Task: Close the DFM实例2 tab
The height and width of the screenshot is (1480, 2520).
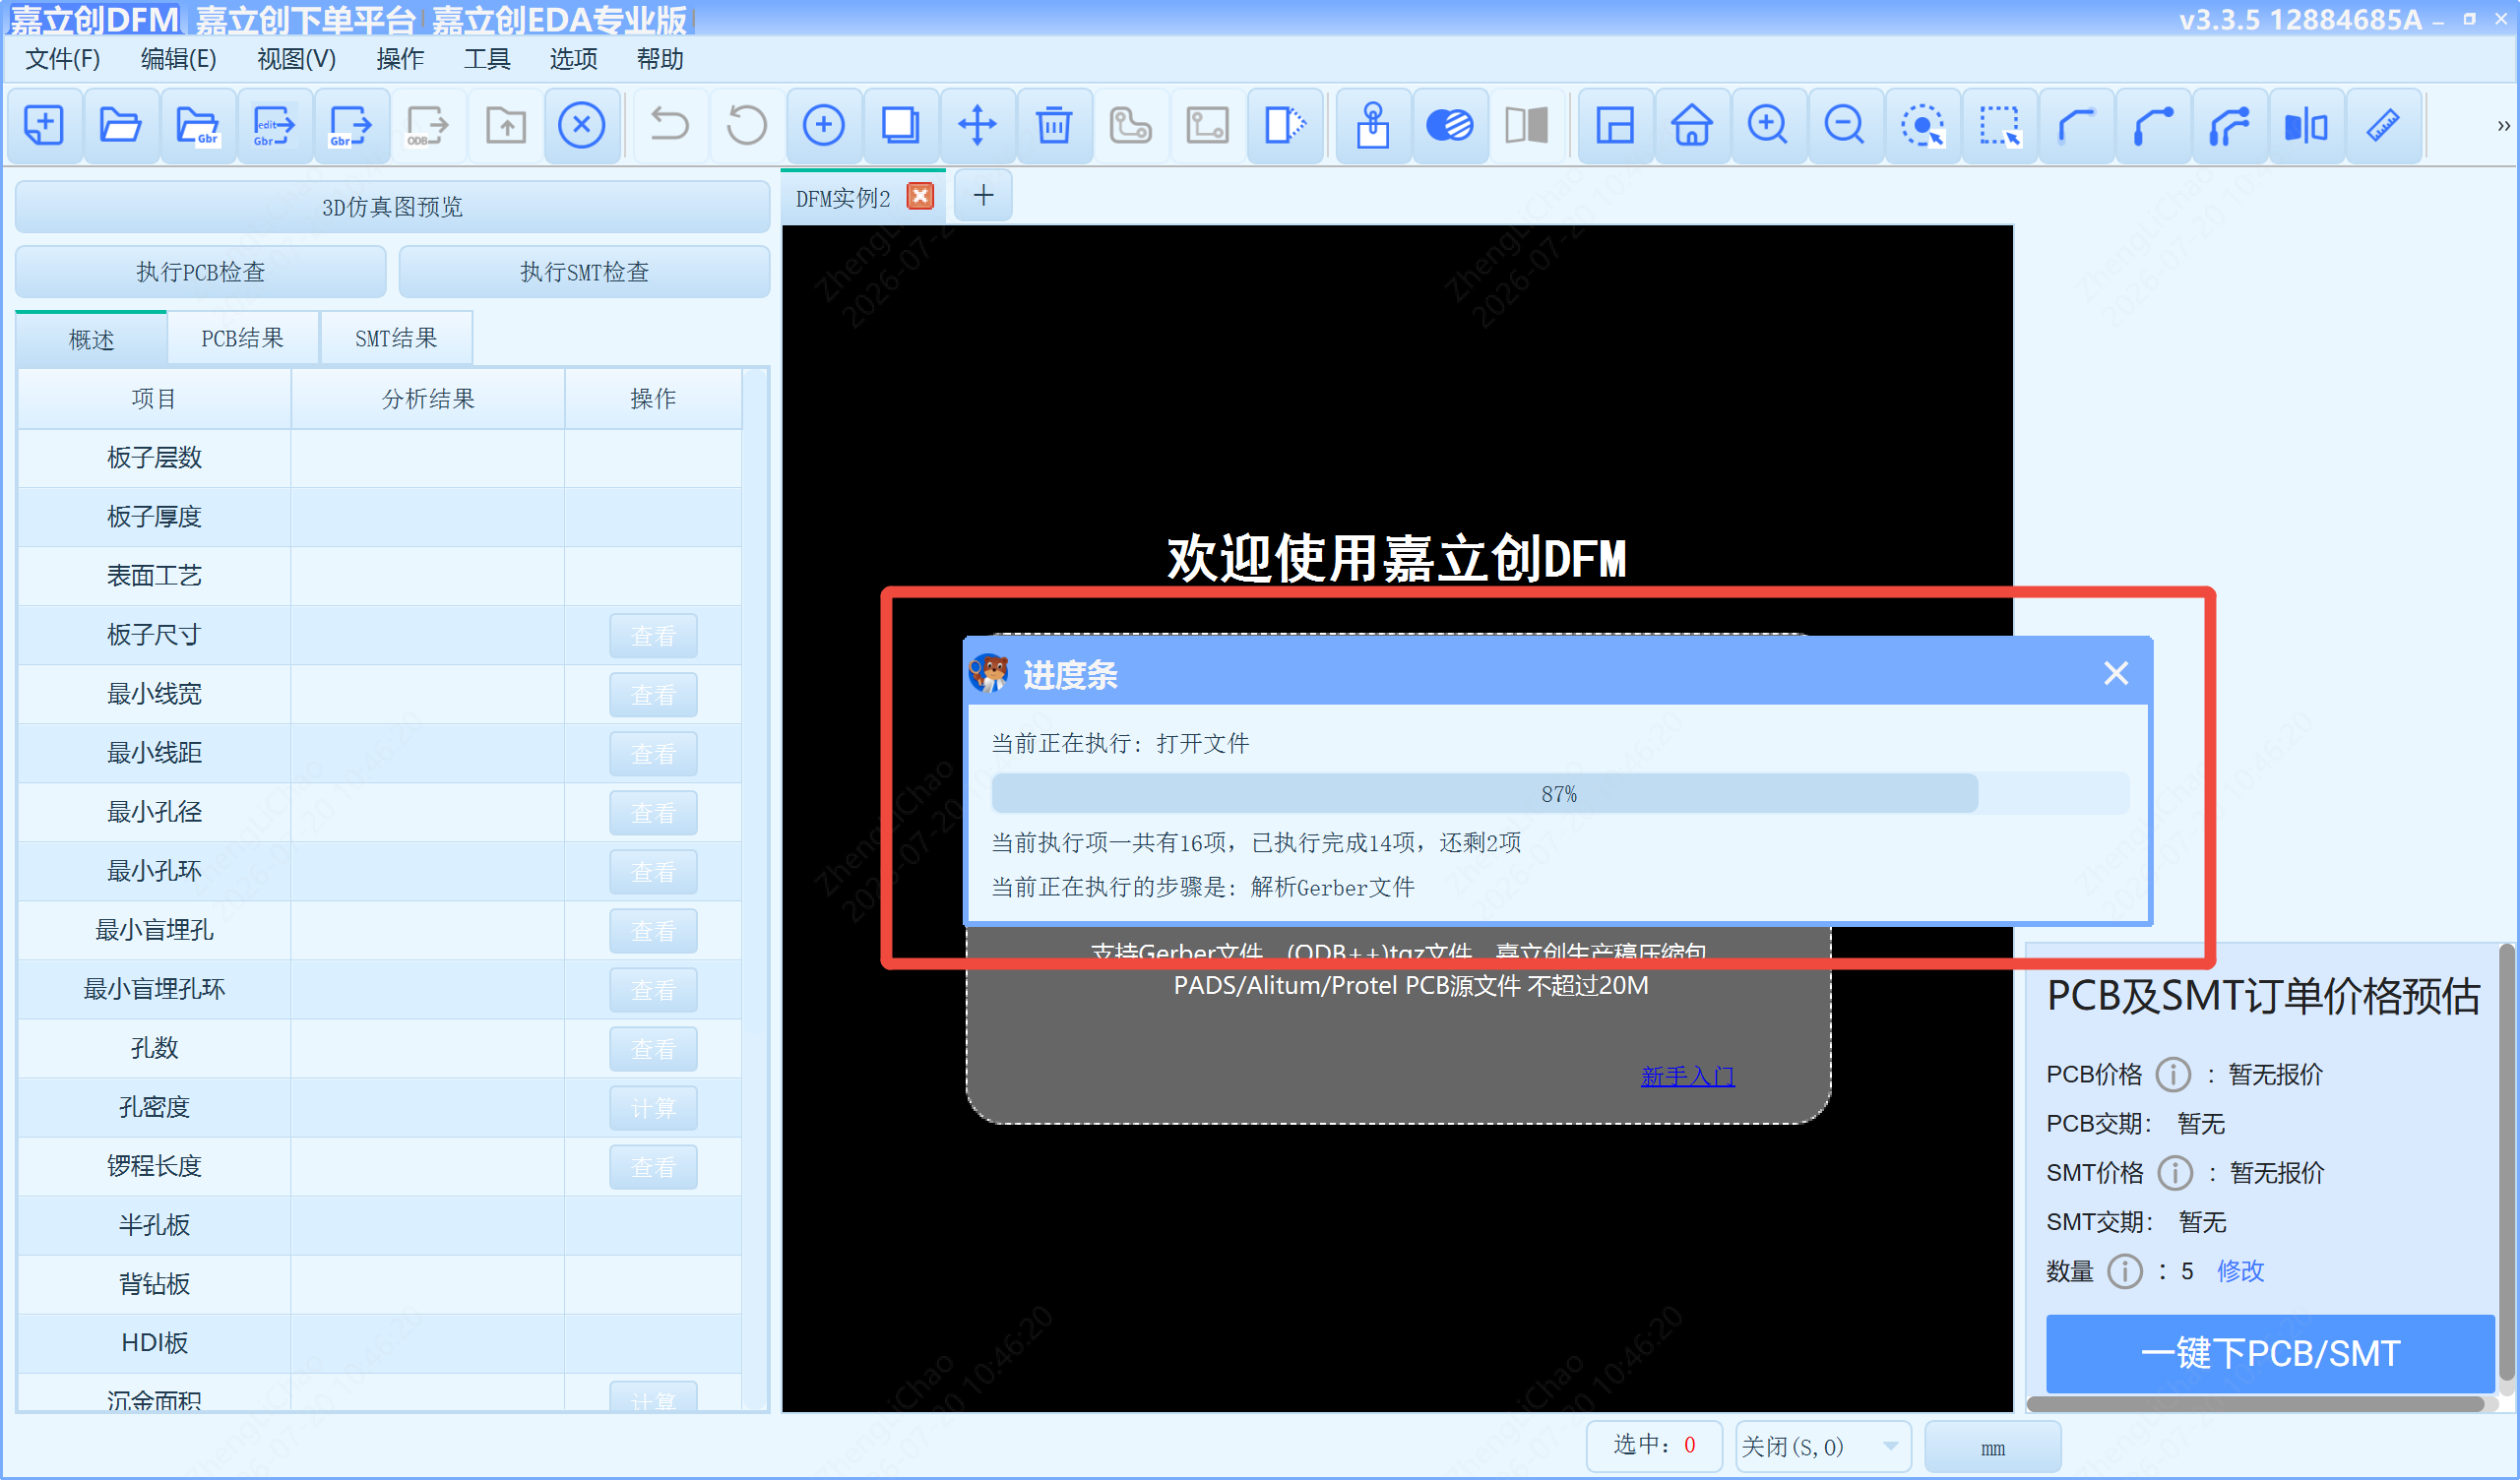Action: click(920, 196)
